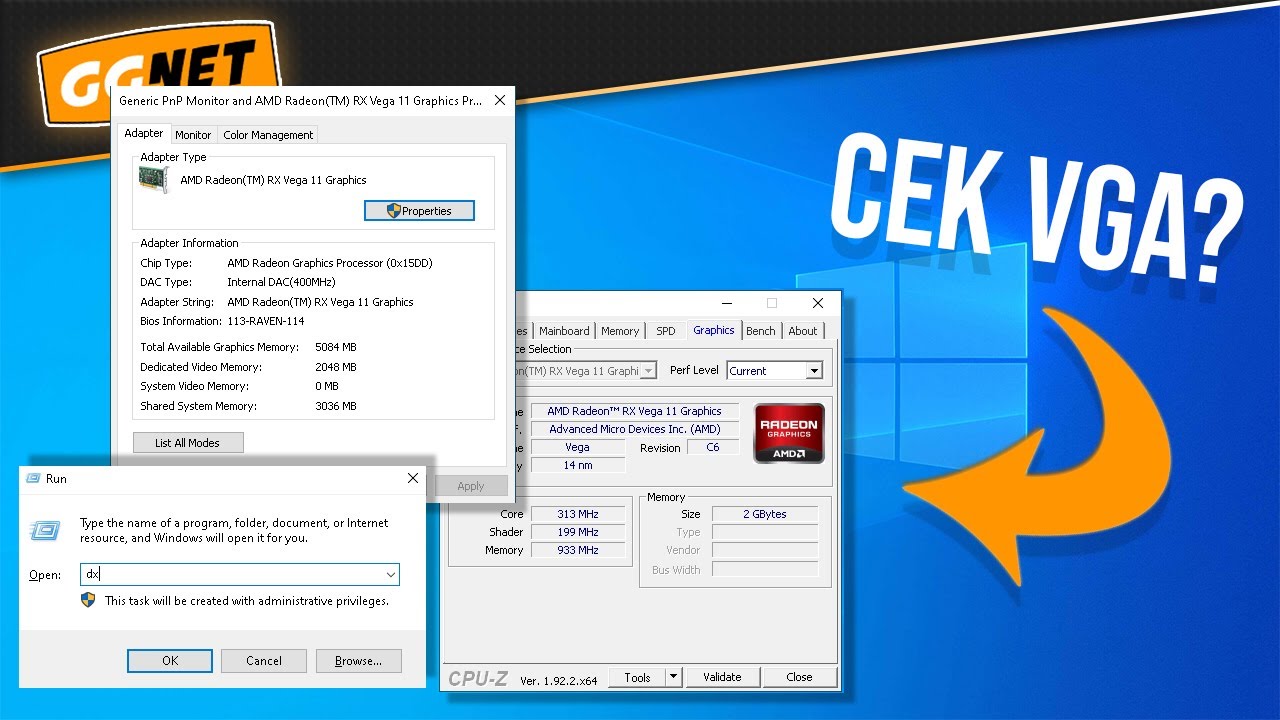Select the Graphics tab in CPU-Z

(x=714, y=330)
